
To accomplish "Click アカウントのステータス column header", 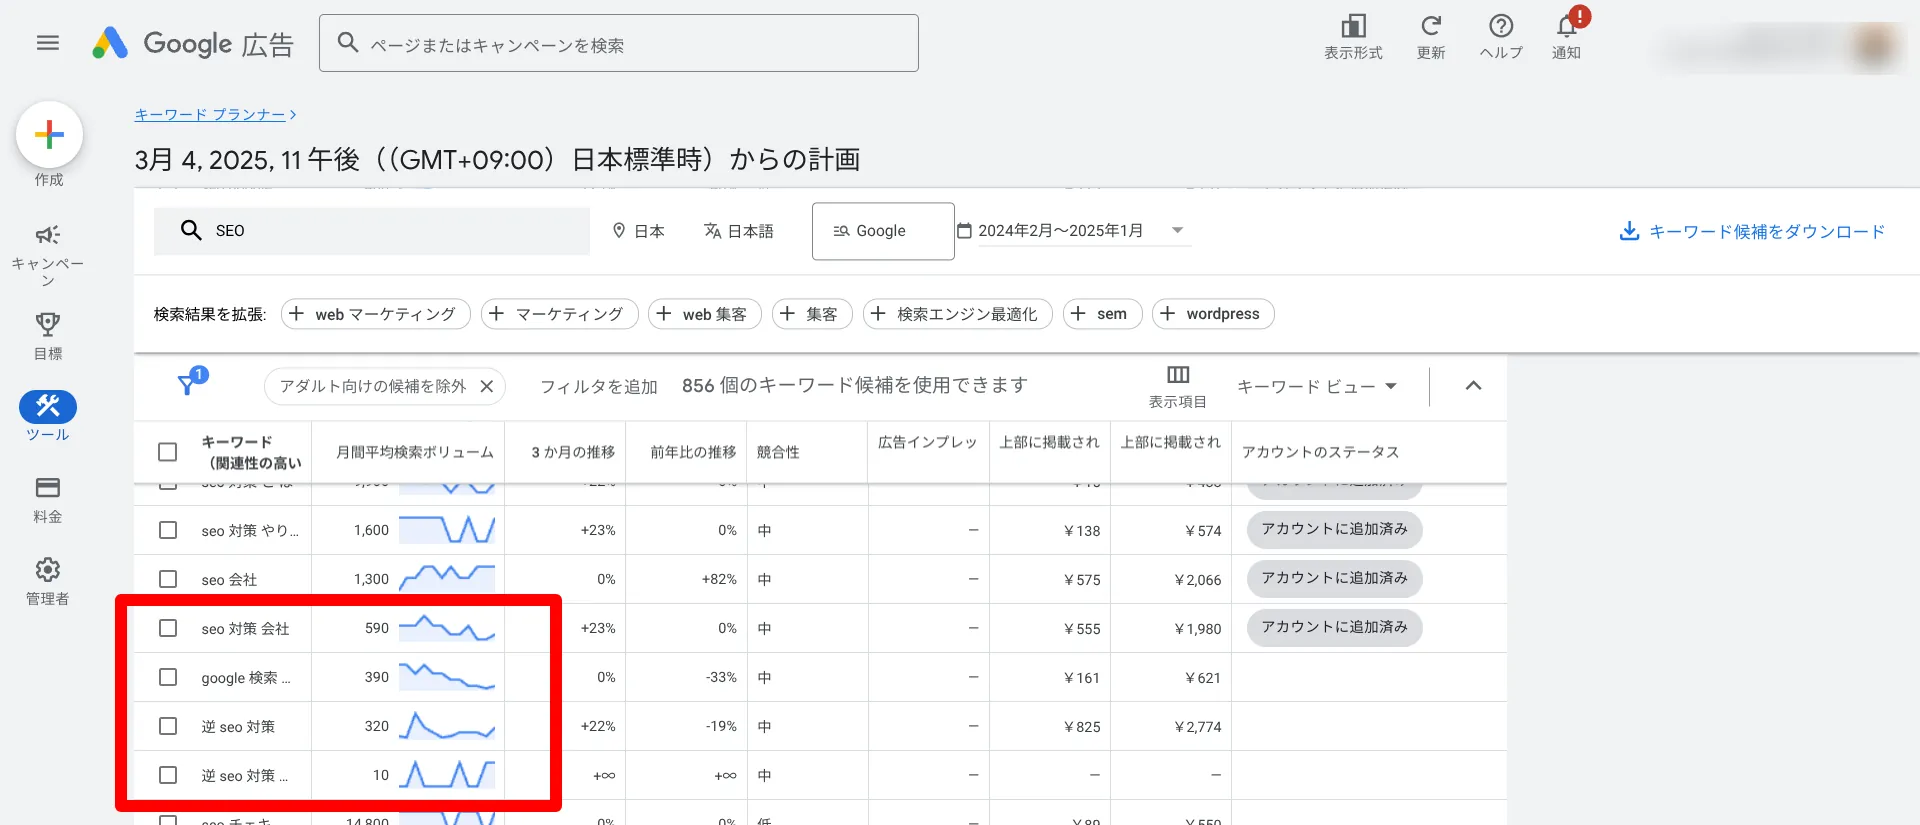I will pos(1320,452).
